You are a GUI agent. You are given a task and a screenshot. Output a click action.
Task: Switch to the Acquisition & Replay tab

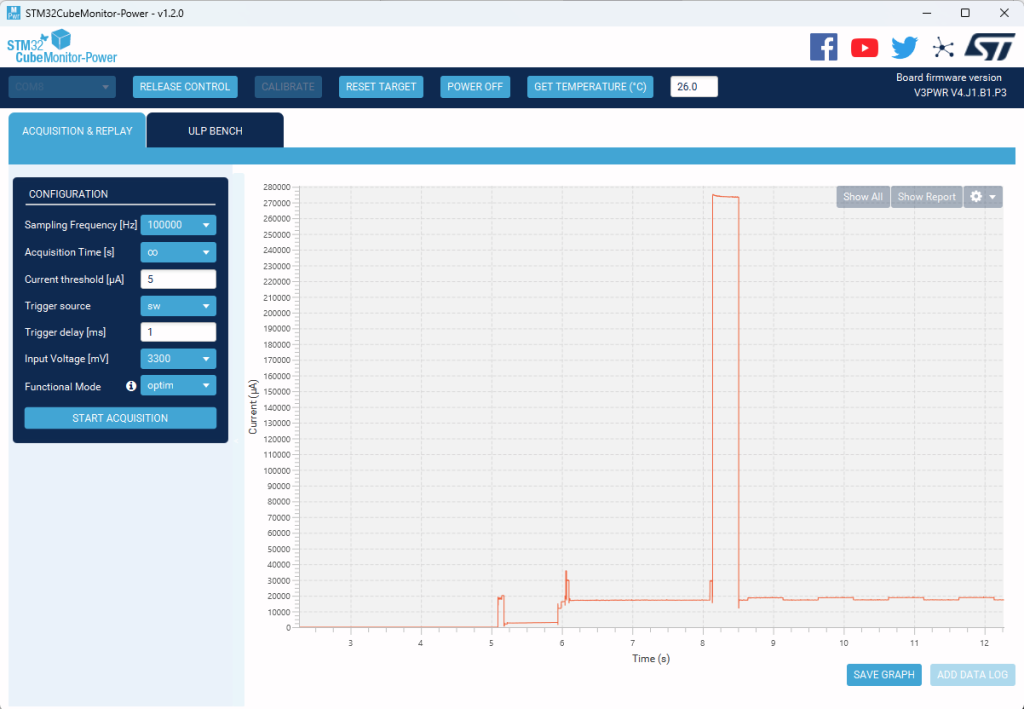click(77, 131)
